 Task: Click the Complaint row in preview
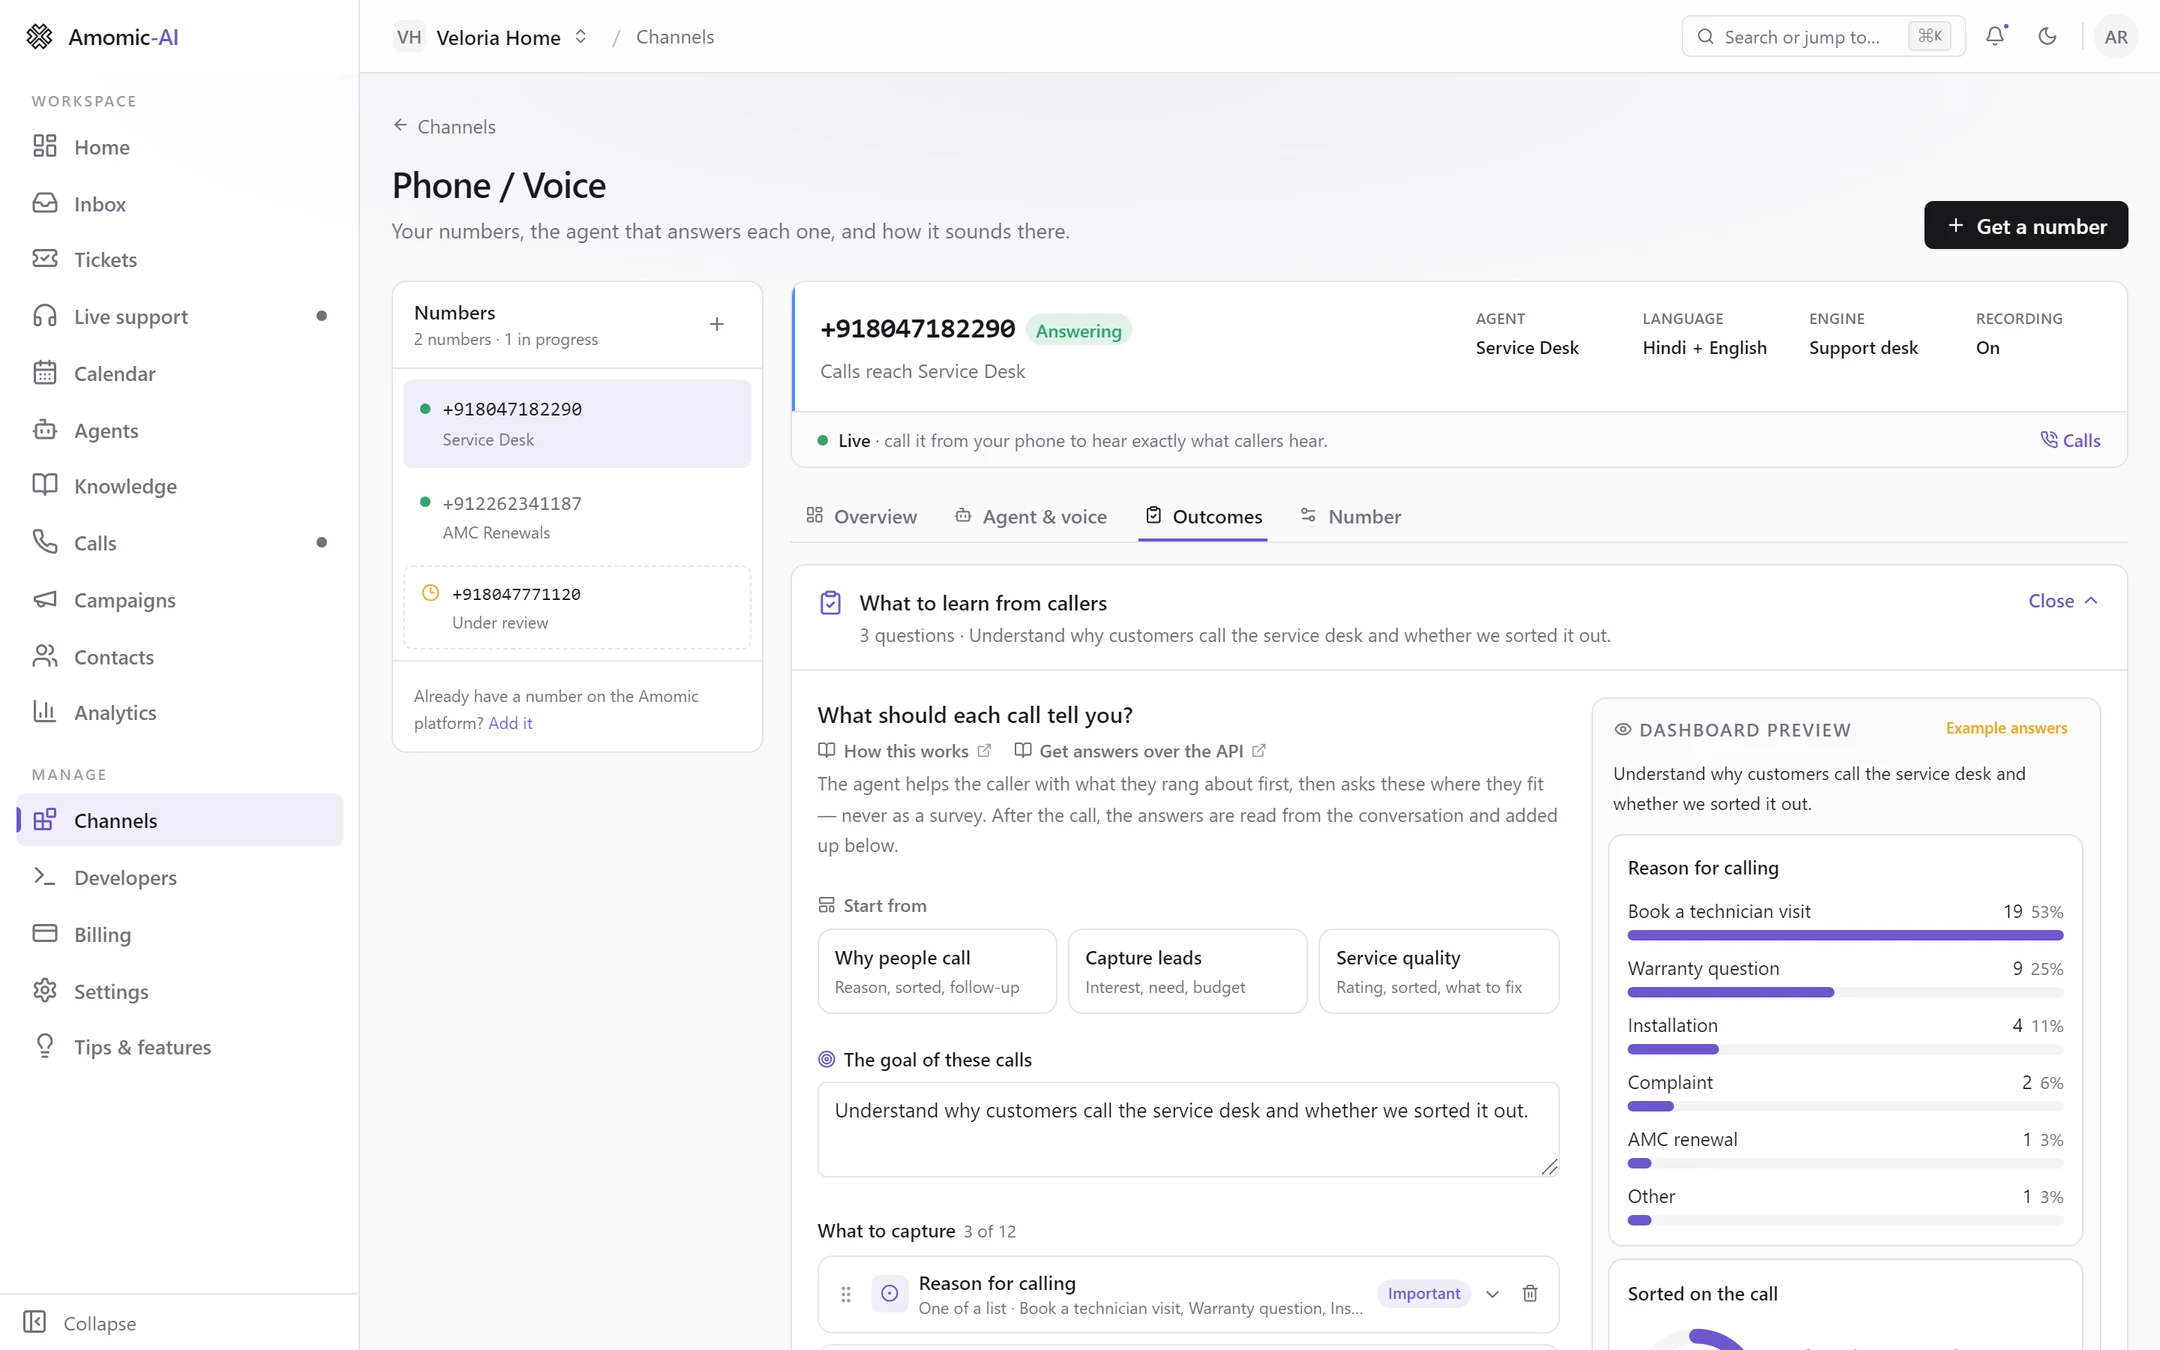[1845, 1092]
